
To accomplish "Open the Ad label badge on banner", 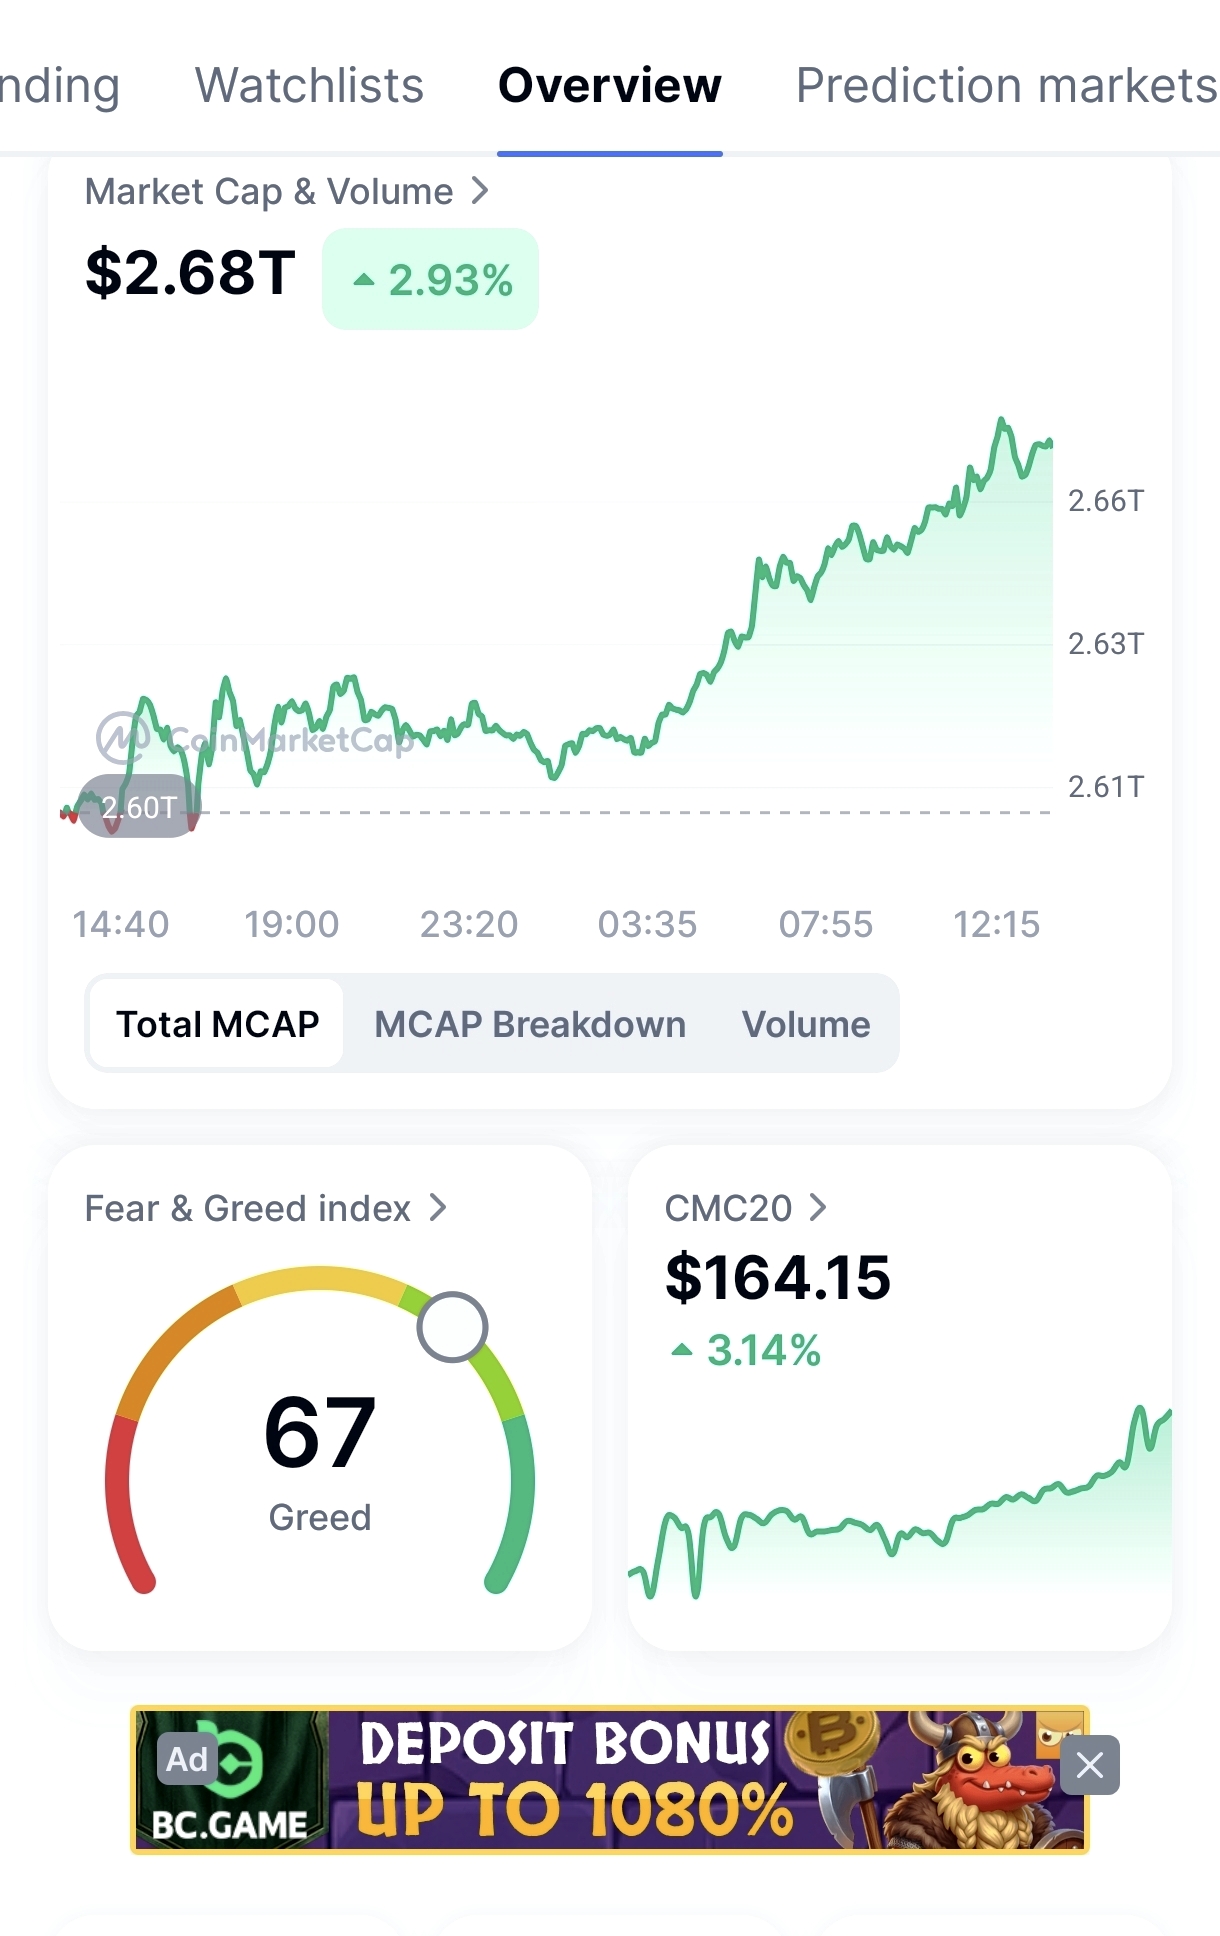I will click(x=187, y=1759).
